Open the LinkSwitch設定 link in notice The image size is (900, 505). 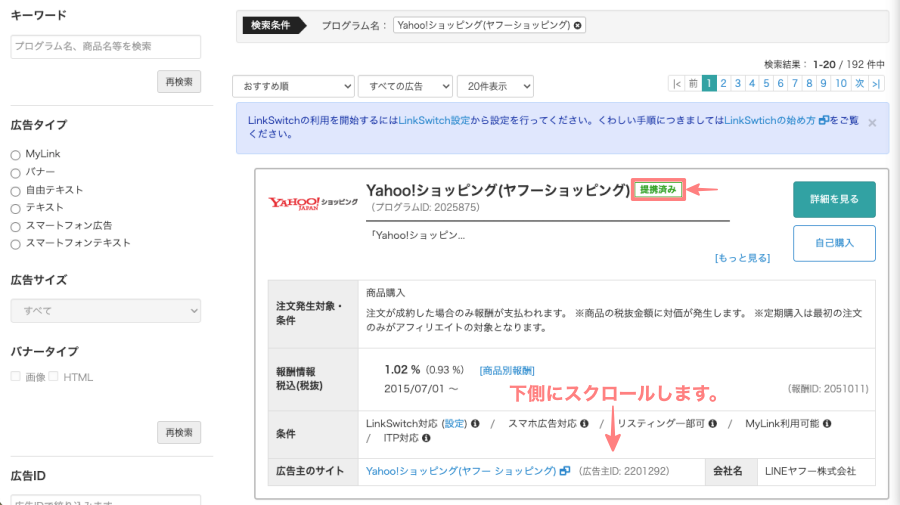tap(434, 120)
